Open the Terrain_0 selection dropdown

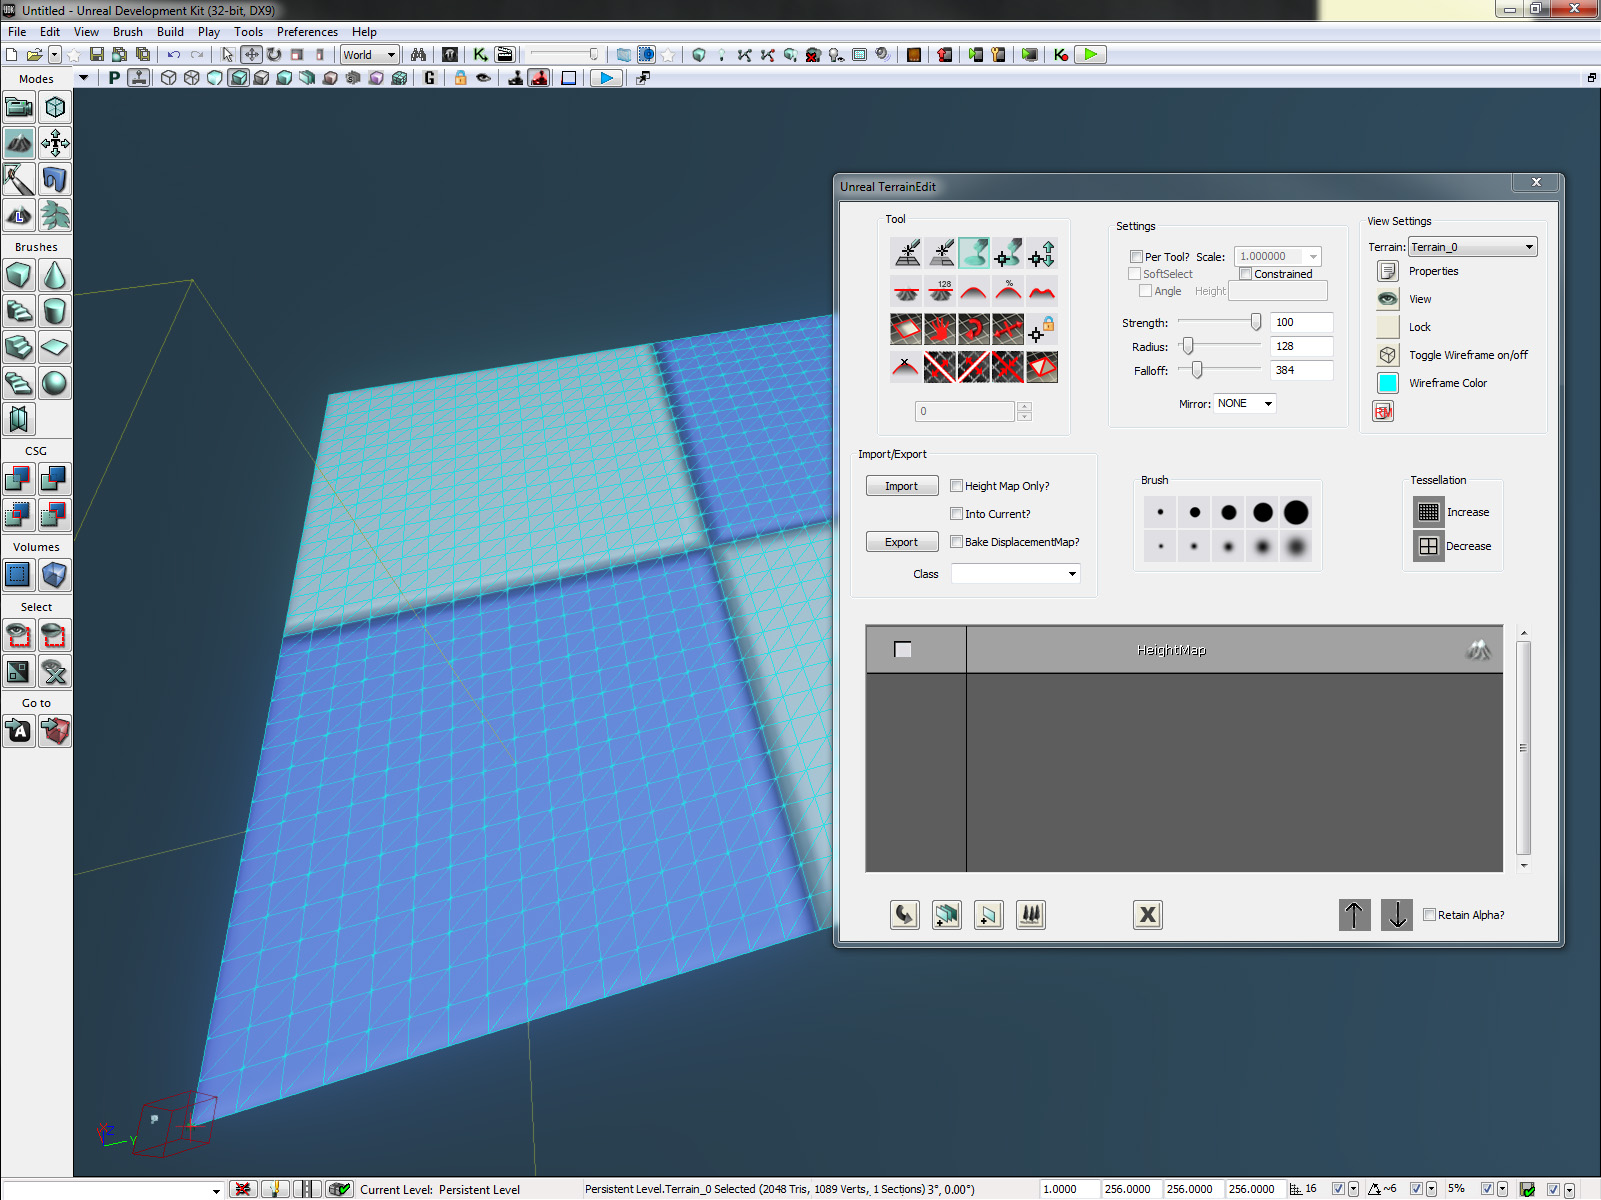pos(1473,247)
